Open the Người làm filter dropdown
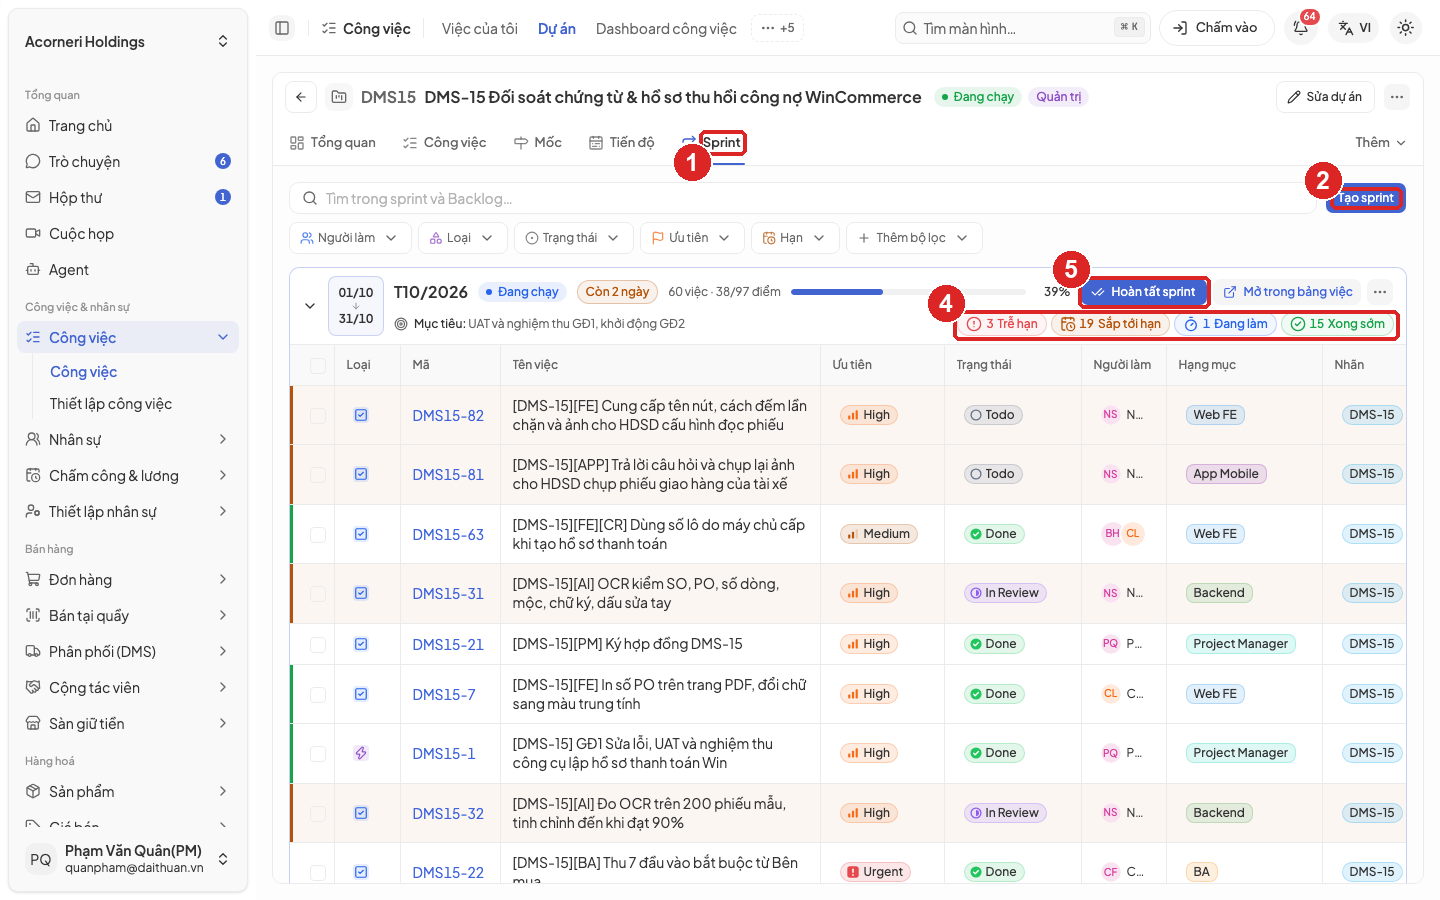Screen dimensions: 1440x900 [350, 238]
